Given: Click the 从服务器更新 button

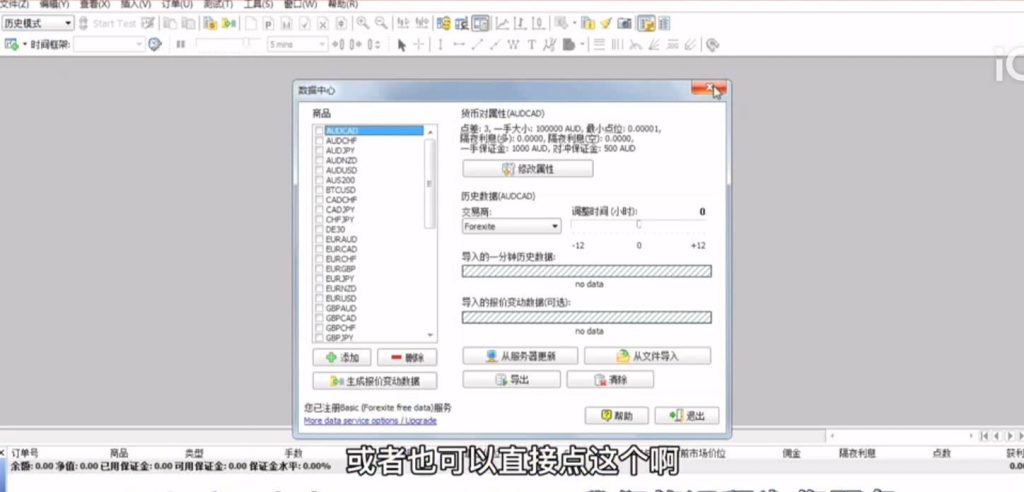Looking at the screenshot, I should 520,356.
